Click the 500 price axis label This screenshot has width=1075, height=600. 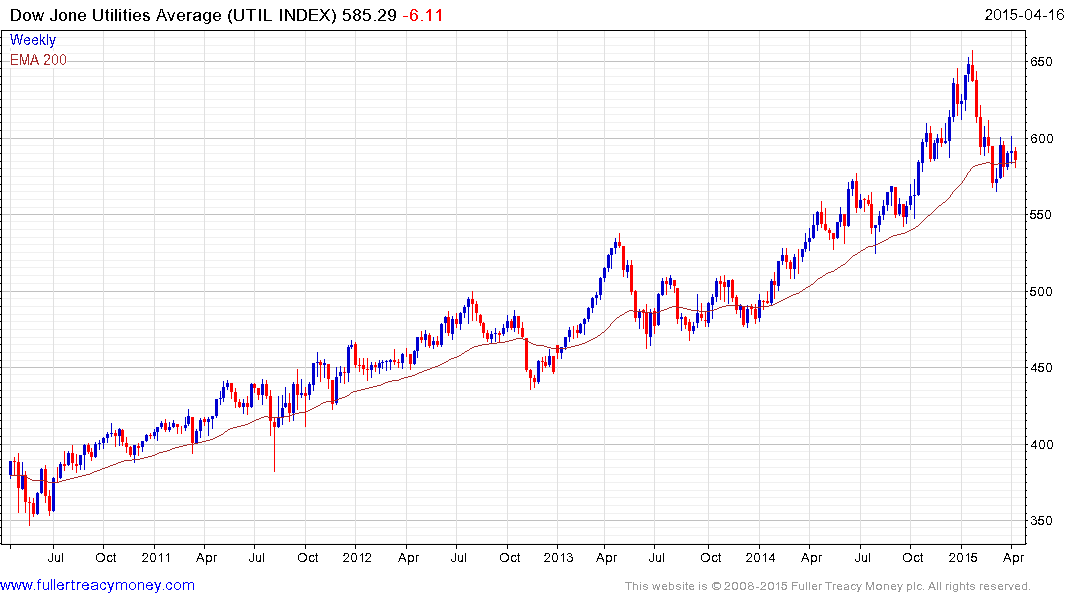[1043, 292]
